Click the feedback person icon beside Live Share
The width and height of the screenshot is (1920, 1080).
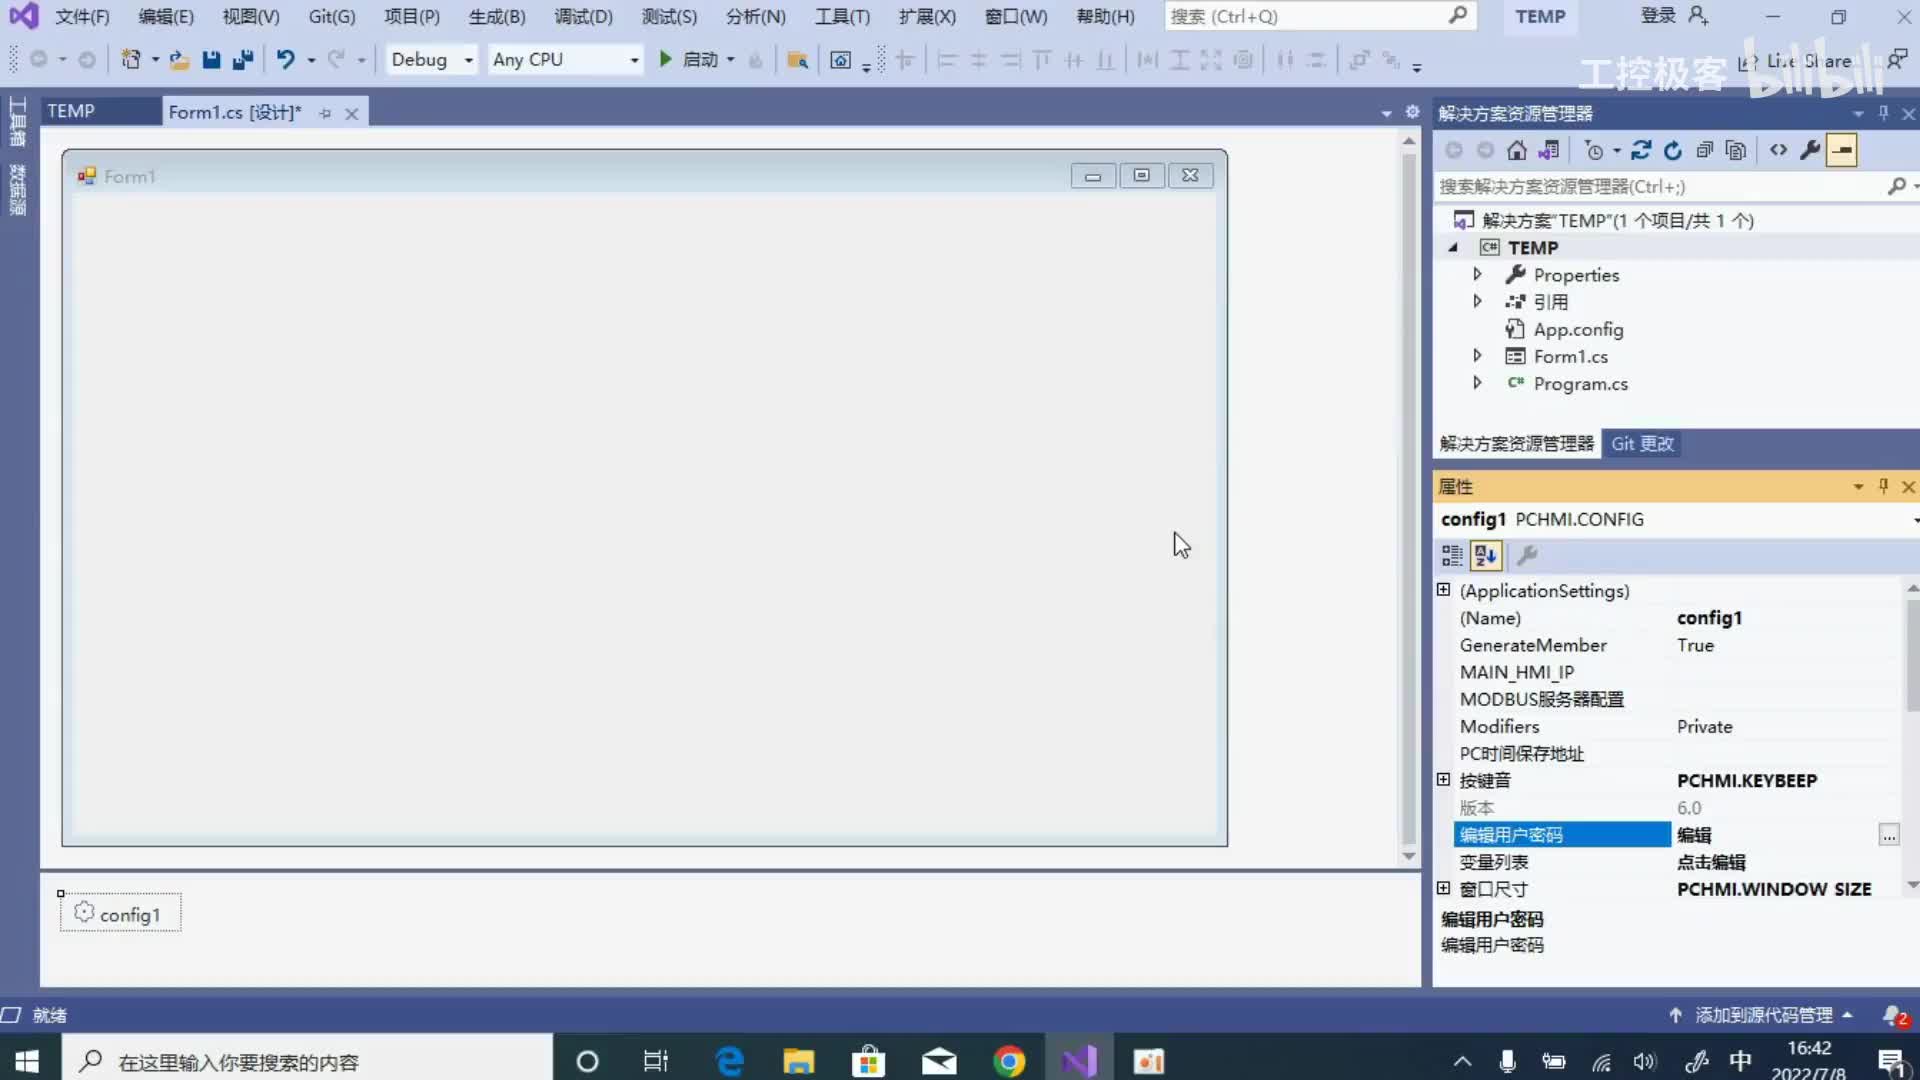(1896, 60)
